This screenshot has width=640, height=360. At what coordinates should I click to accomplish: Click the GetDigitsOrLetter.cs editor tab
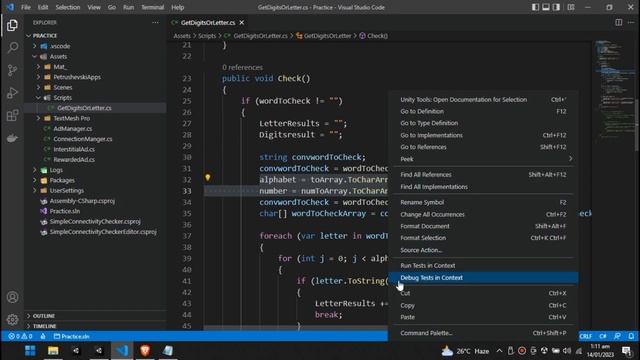tap(208, 22)
